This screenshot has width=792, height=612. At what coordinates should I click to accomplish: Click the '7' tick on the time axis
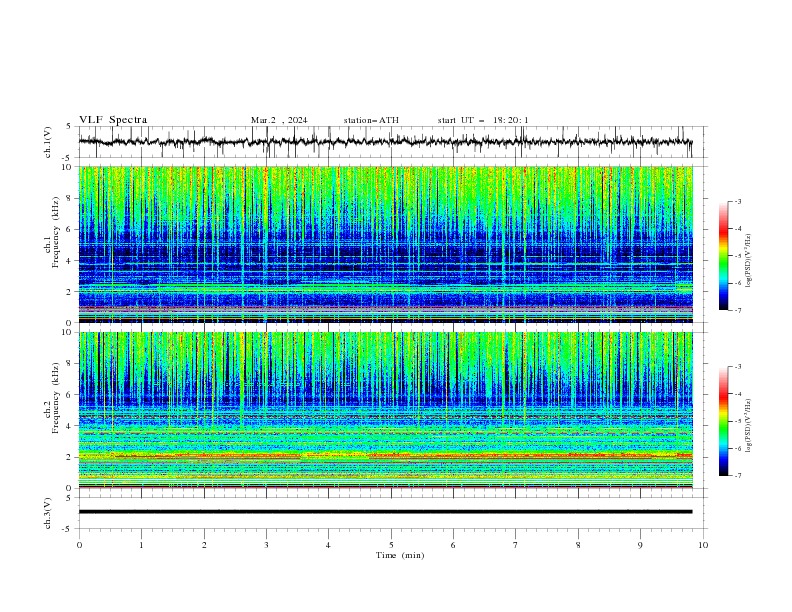click(x=516, y=545)
